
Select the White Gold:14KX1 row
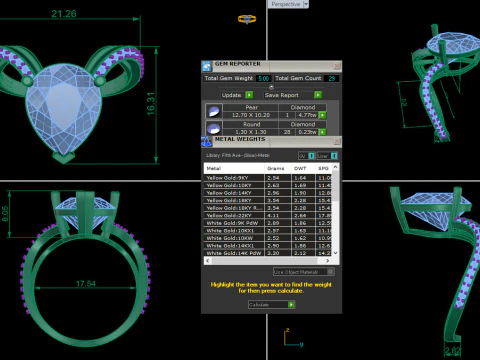click(268, 246)
